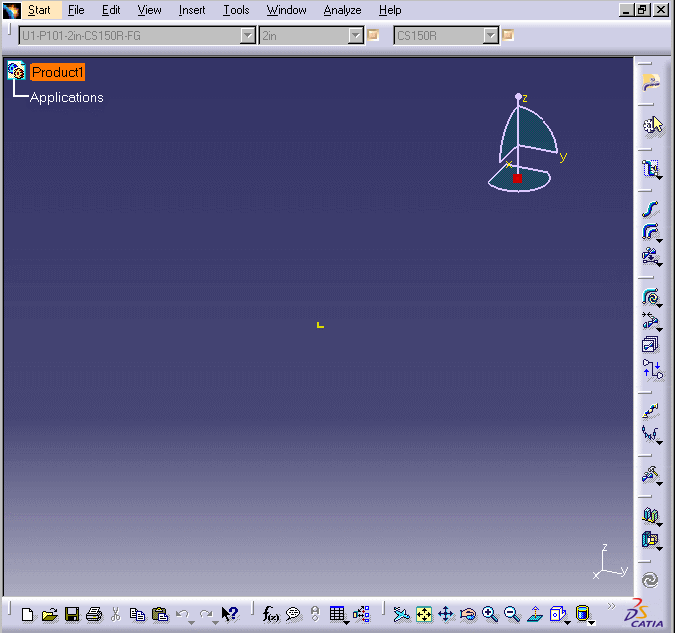Click the Print icon
The height and width of the screenshot is (633, 675).
94,614
